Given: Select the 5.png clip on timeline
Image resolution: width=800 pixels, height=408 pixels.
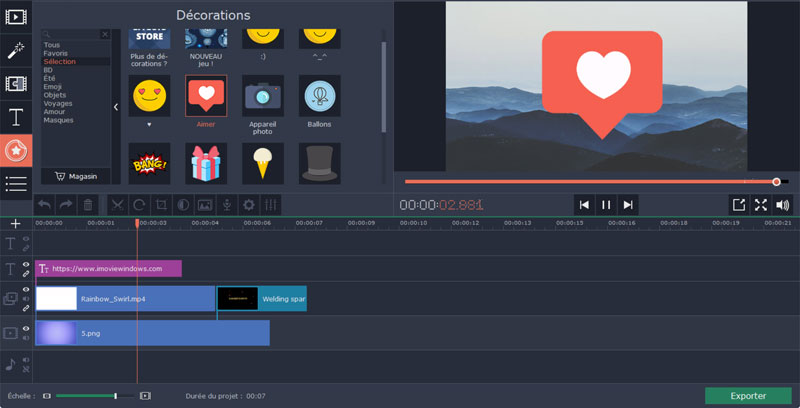Looking at the screenshot, I should [x=152, y=333].
